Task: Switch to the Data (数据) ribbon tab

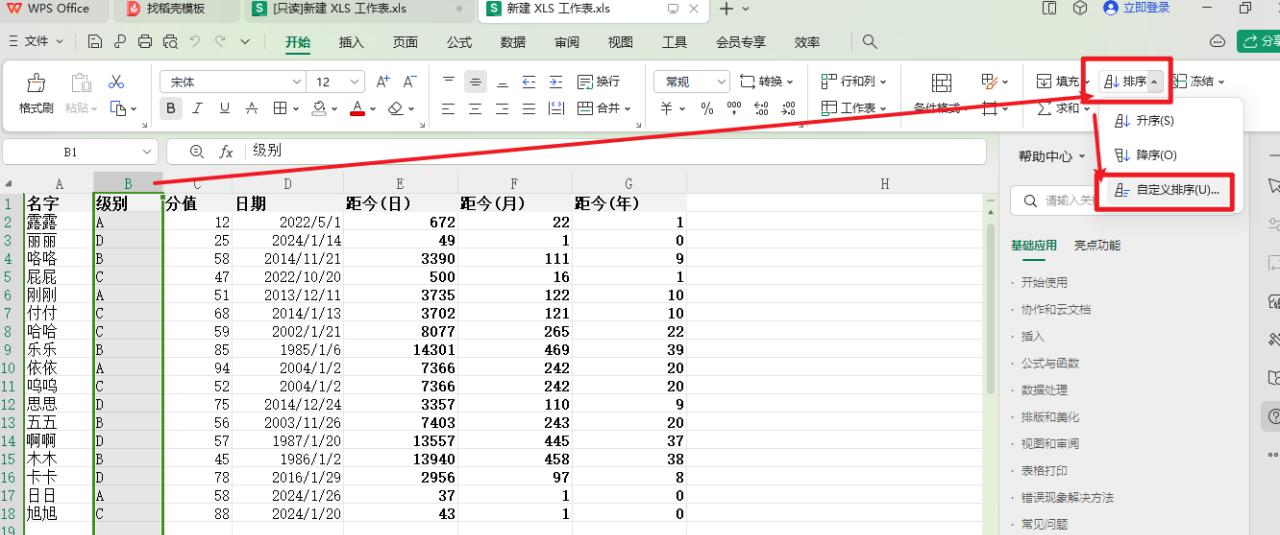Action: coord(513,42)
